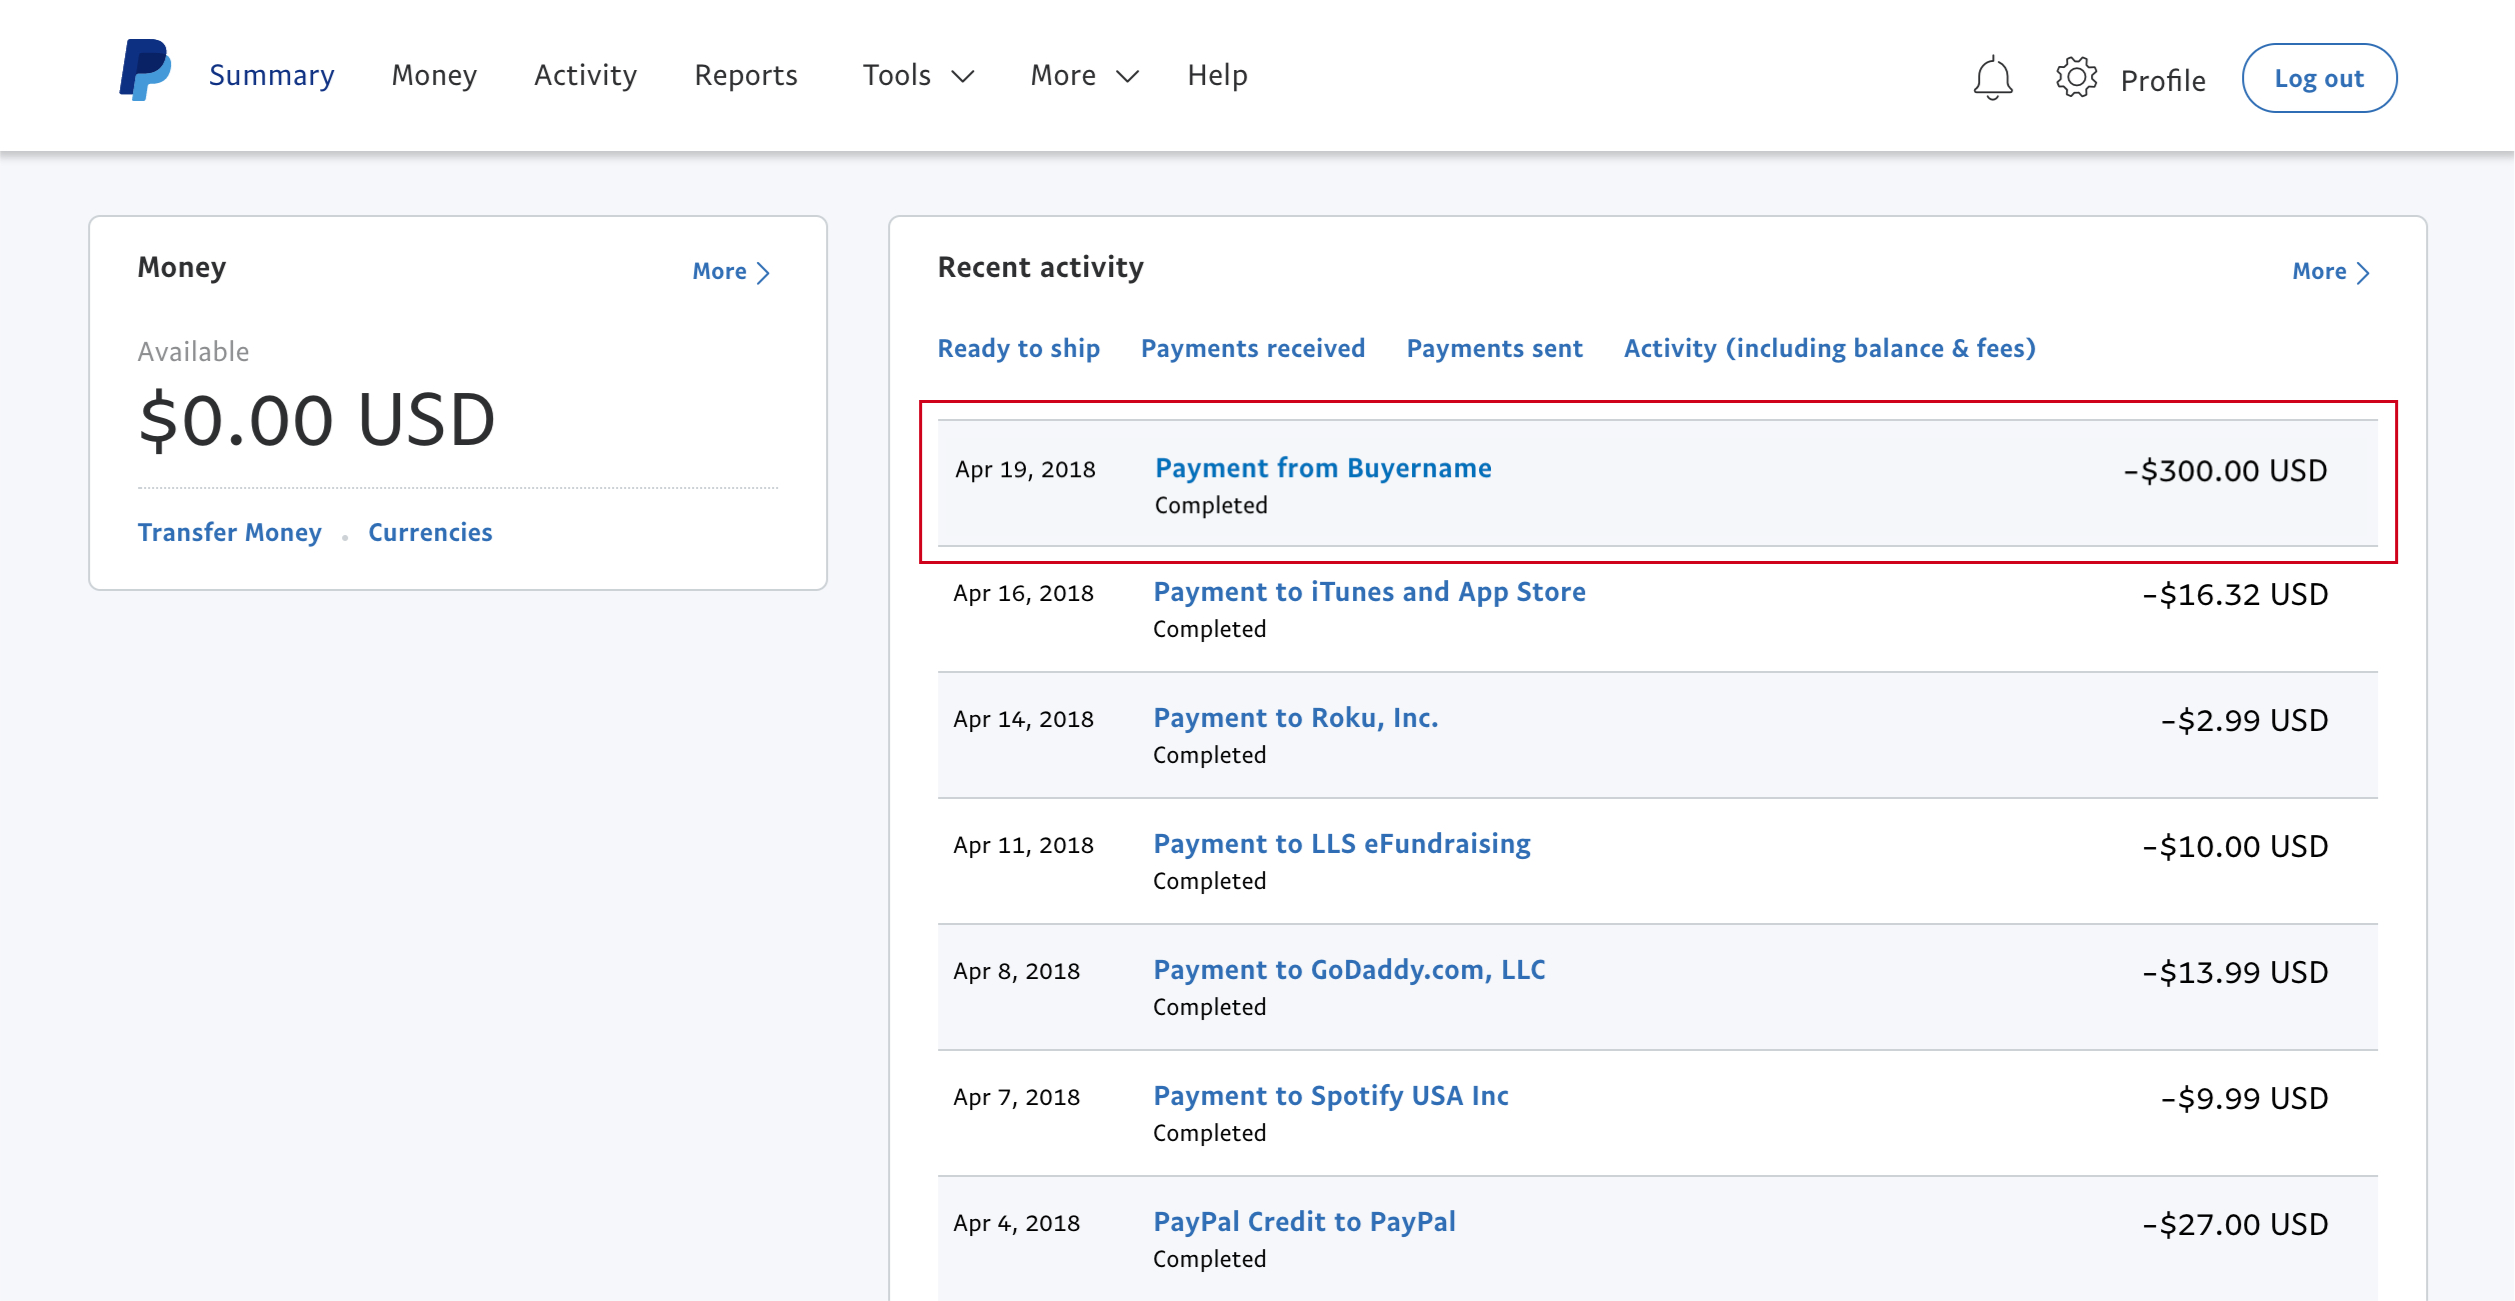Select Activity including balance & fees
Screen dimensions: 2515x1301
point(1829,349)
